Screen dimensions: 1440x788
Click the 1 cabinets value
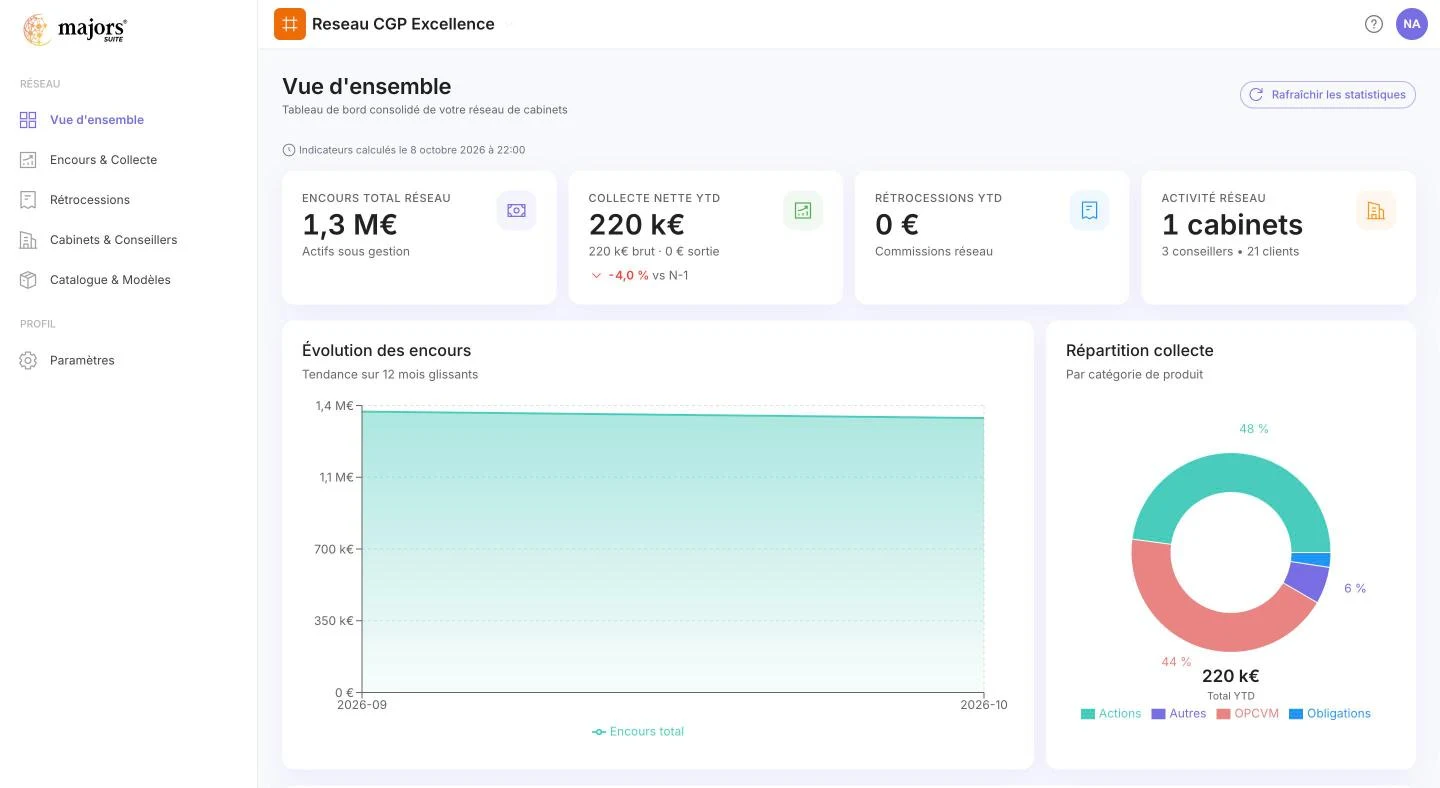[1232, 225]
